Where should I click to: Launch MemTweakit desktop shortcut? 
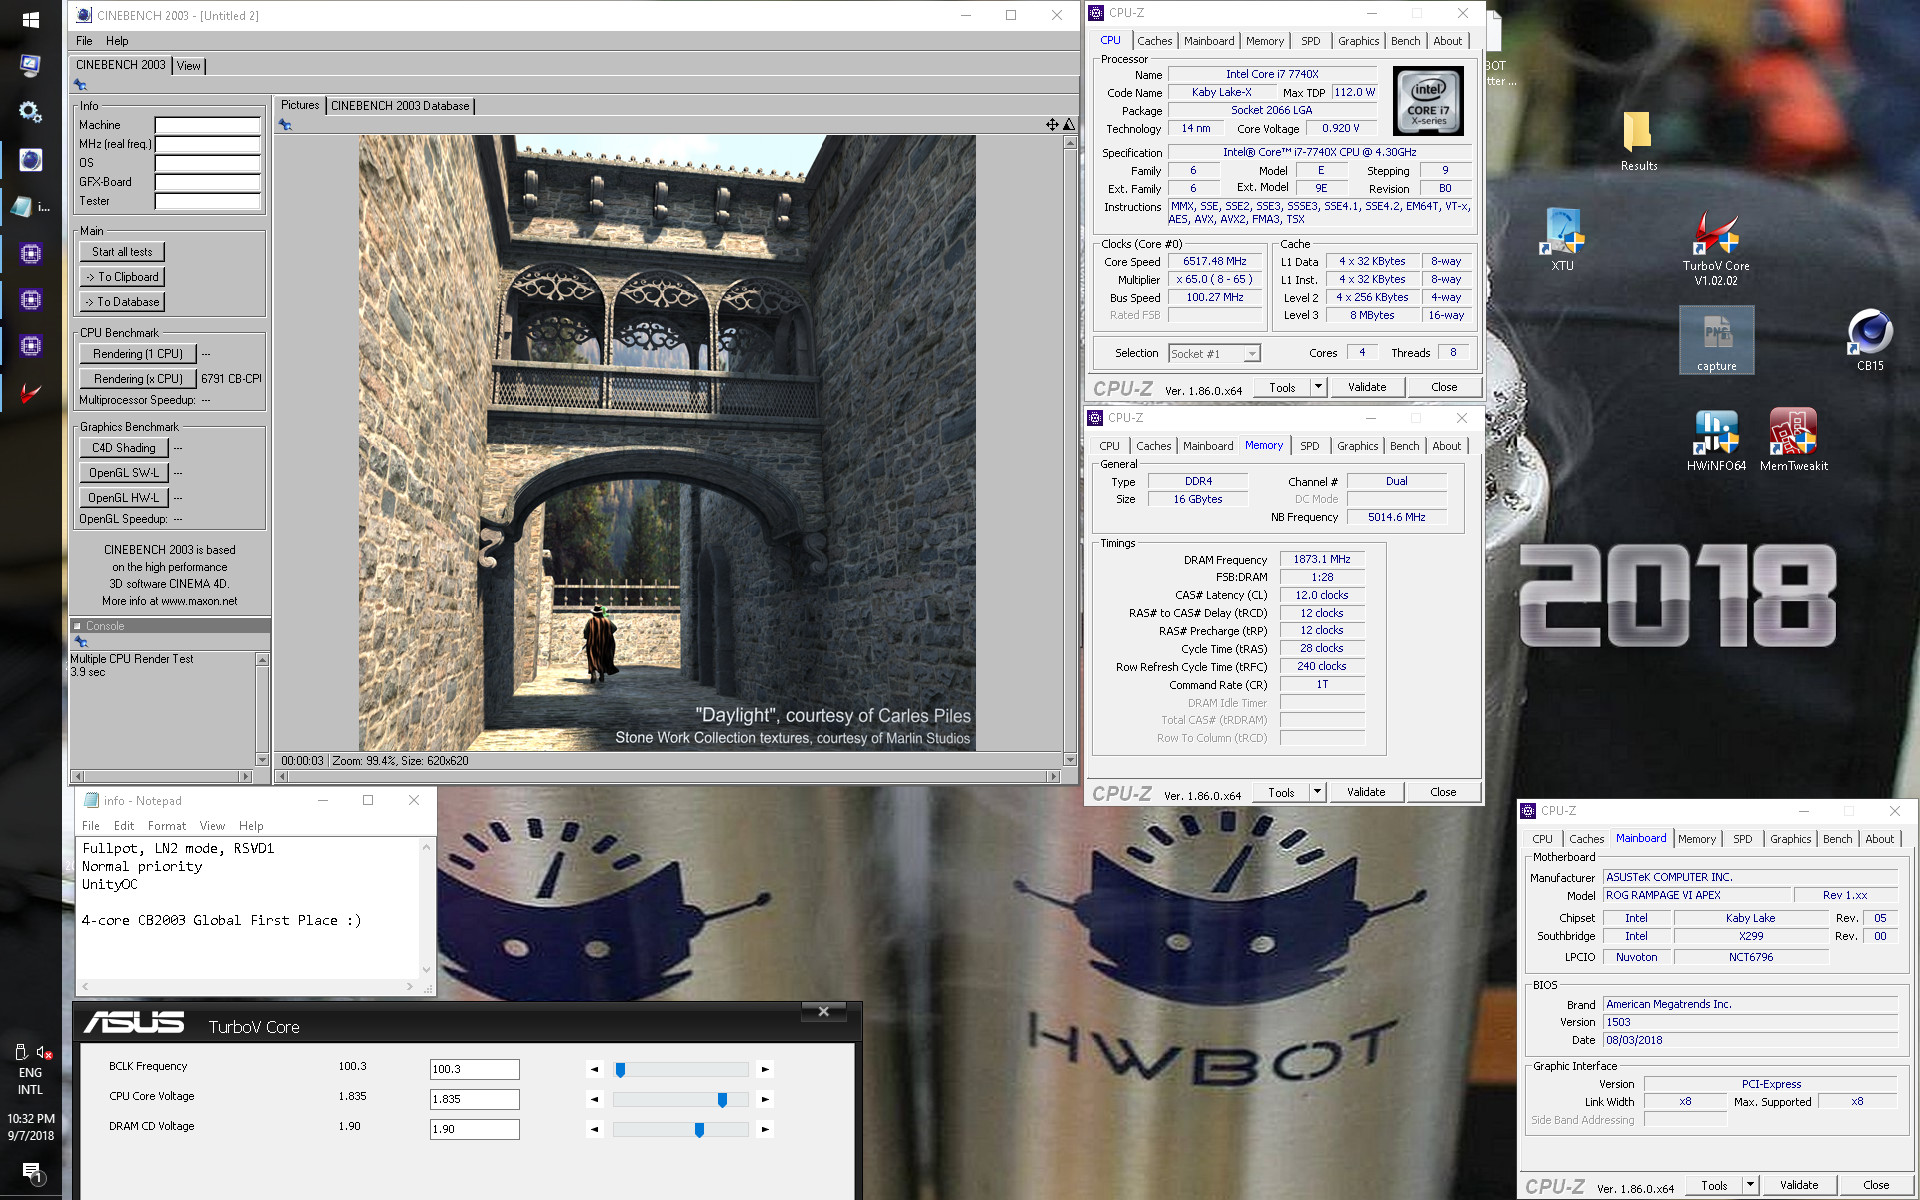(1793, 441)
